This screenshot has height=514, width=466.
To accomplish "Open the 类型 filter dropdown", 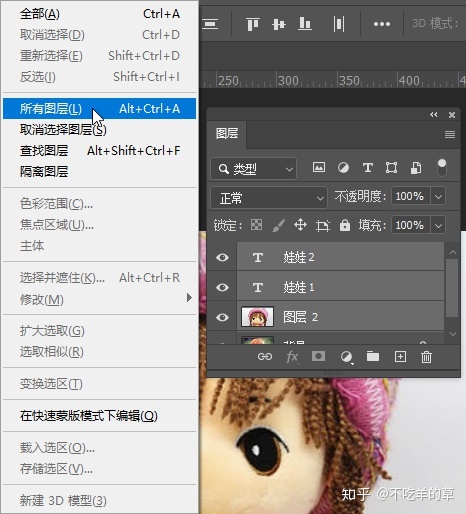I will point(254,169).
